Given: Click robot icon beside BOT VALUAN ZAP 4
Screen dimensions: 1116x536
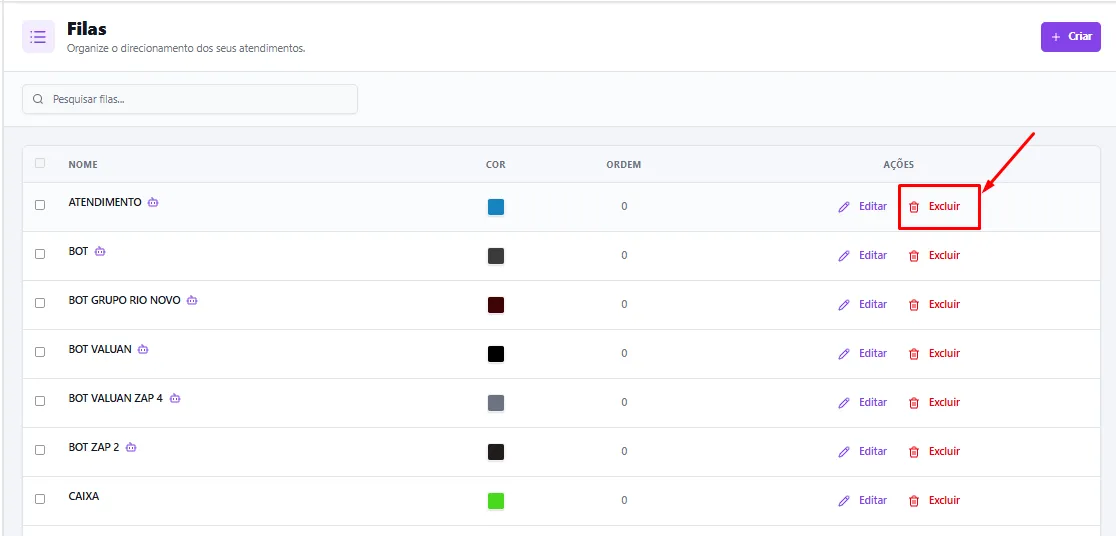Looking at the screenshot, I should coord(175,399).
